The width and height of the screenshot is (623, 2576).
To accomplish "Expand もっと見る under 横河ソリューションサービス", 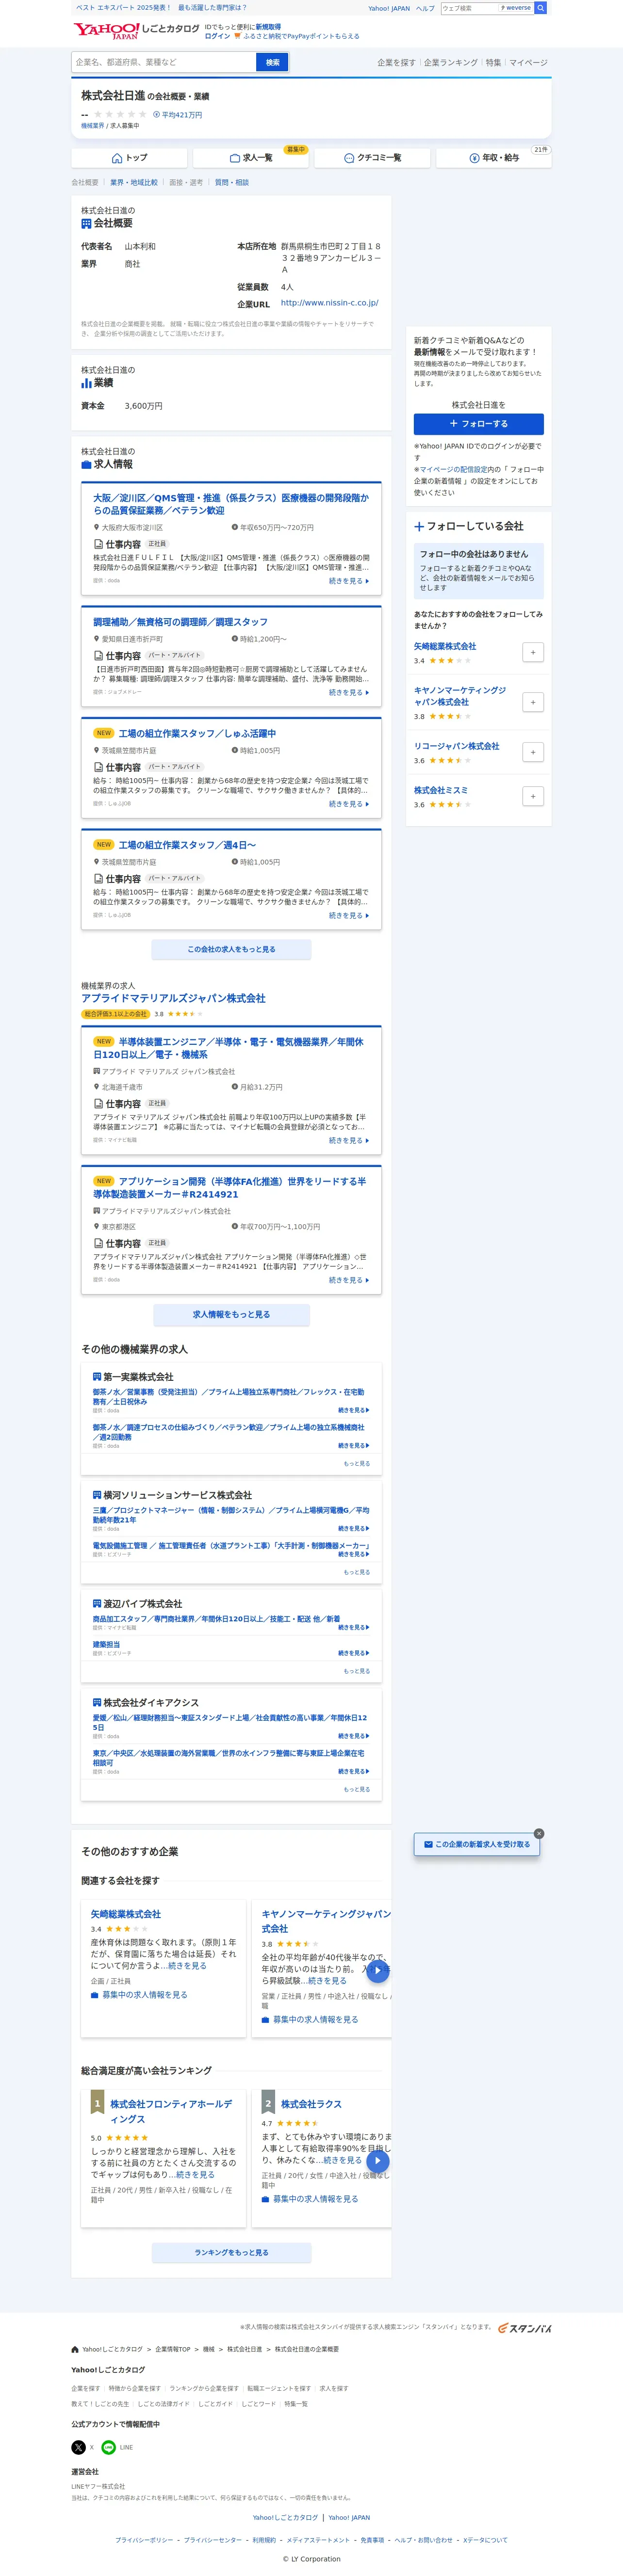I will point(356,1572).
